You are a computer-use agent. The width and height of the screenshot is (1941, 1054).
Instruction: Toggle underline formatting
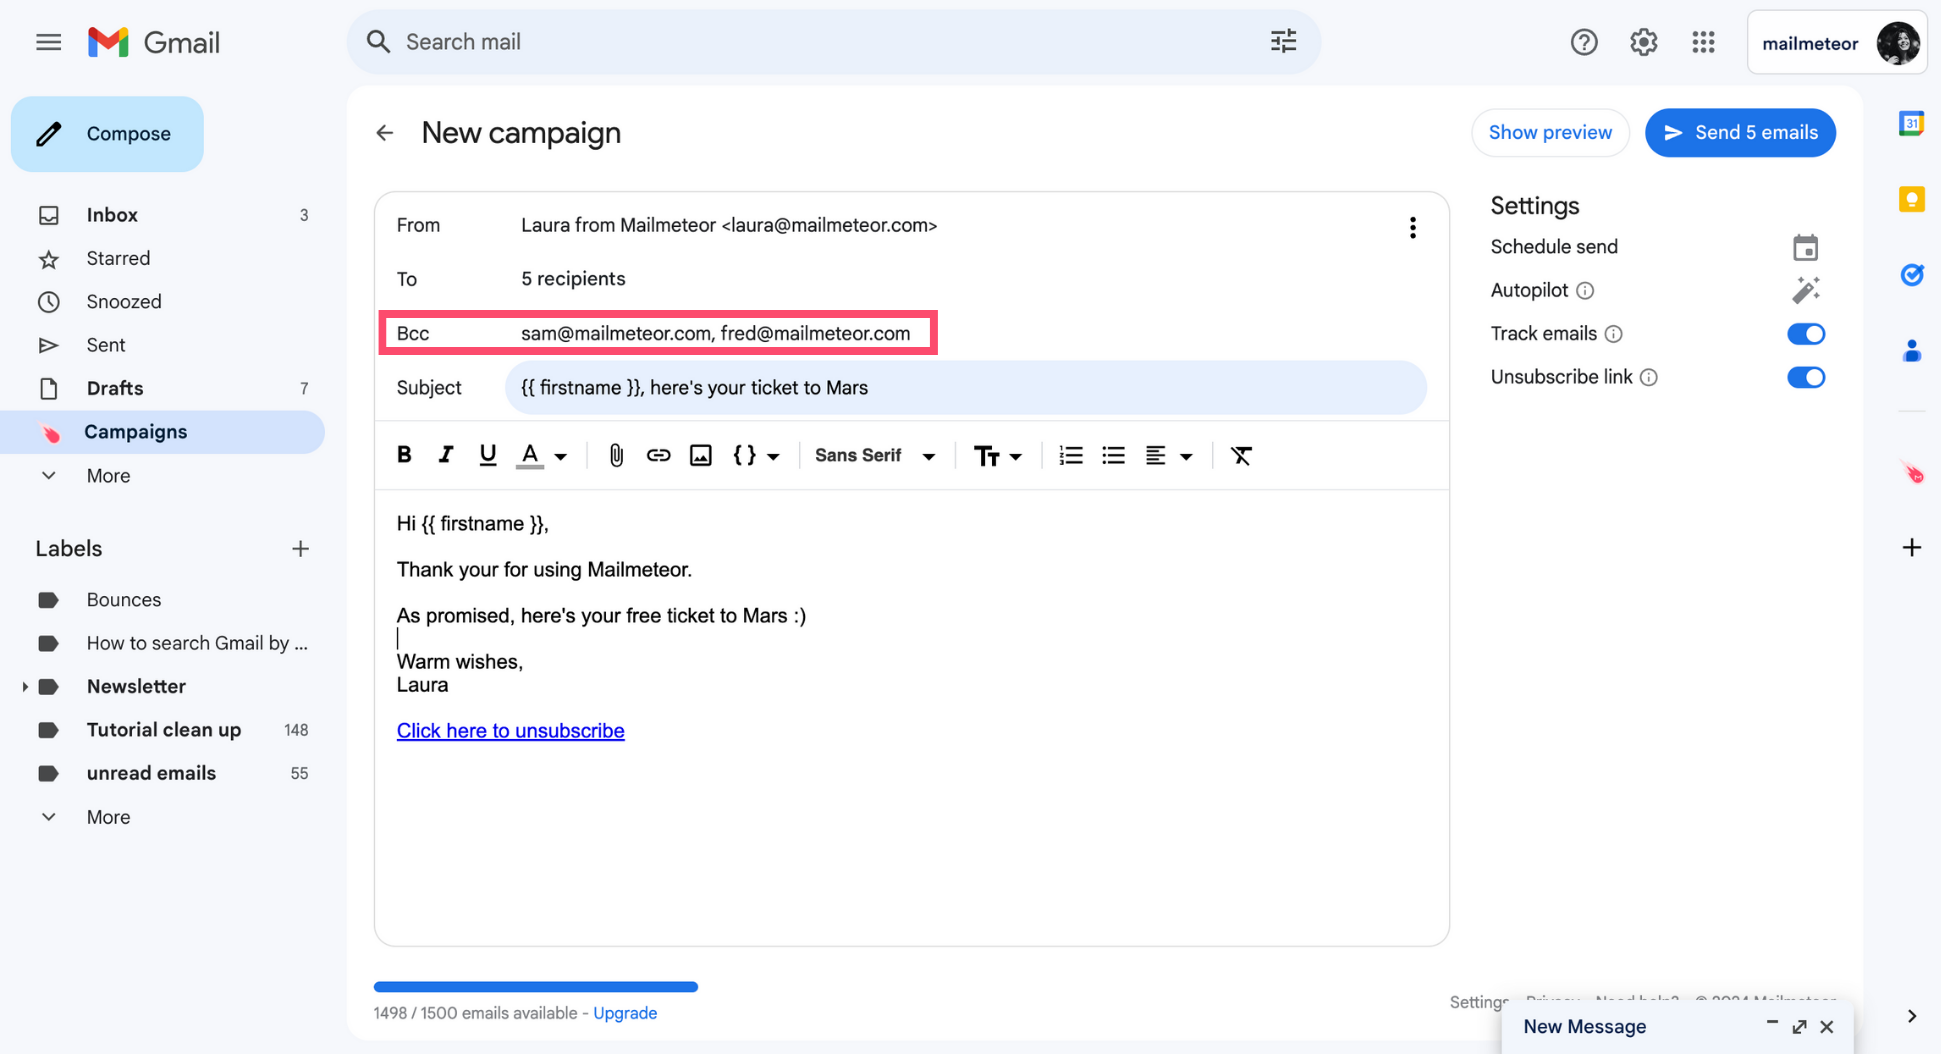click(487, 455)
